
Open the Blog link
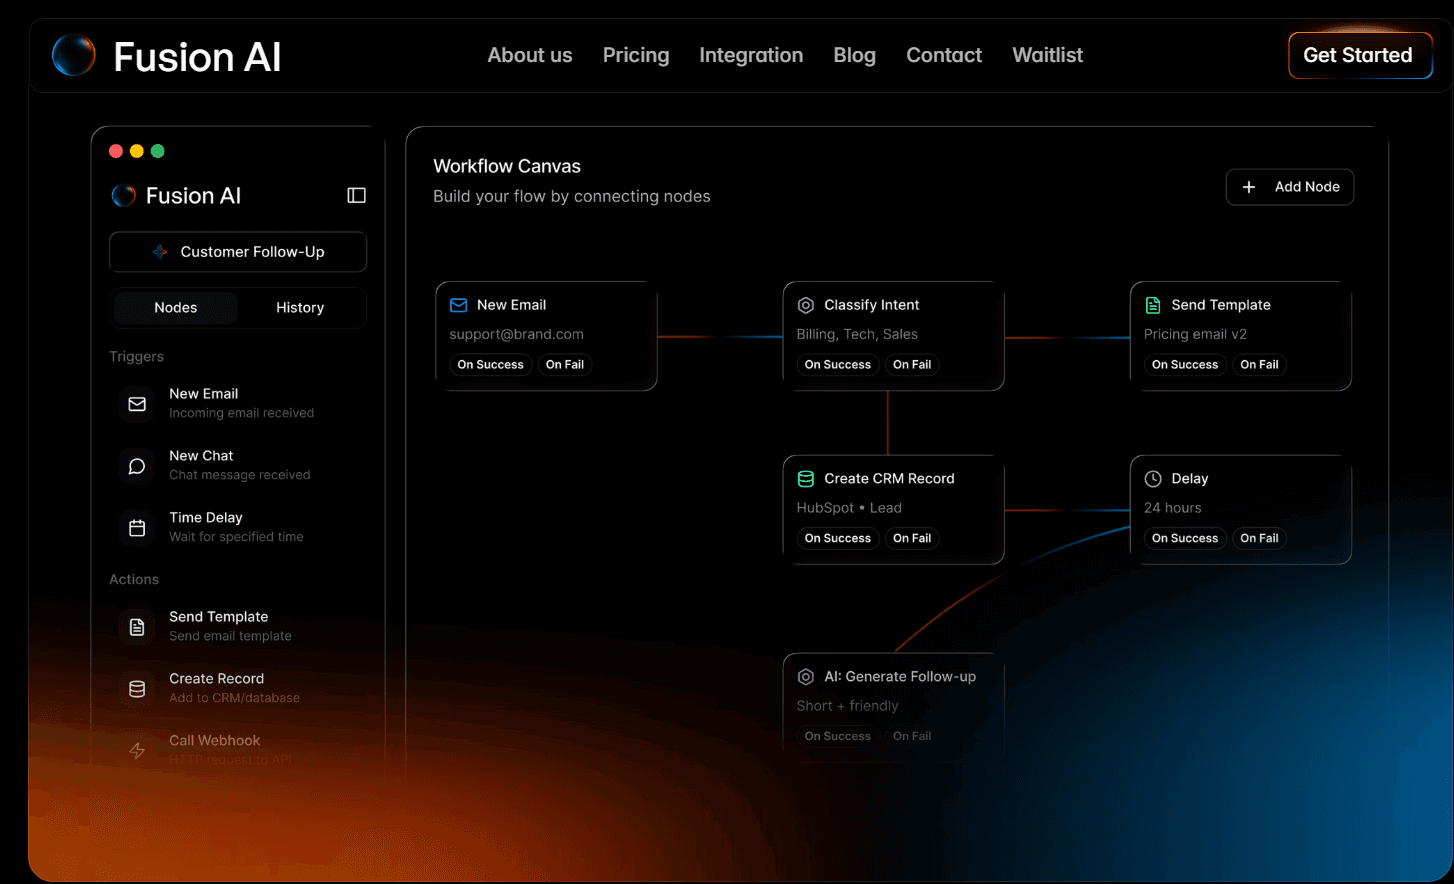coord(855,55)
